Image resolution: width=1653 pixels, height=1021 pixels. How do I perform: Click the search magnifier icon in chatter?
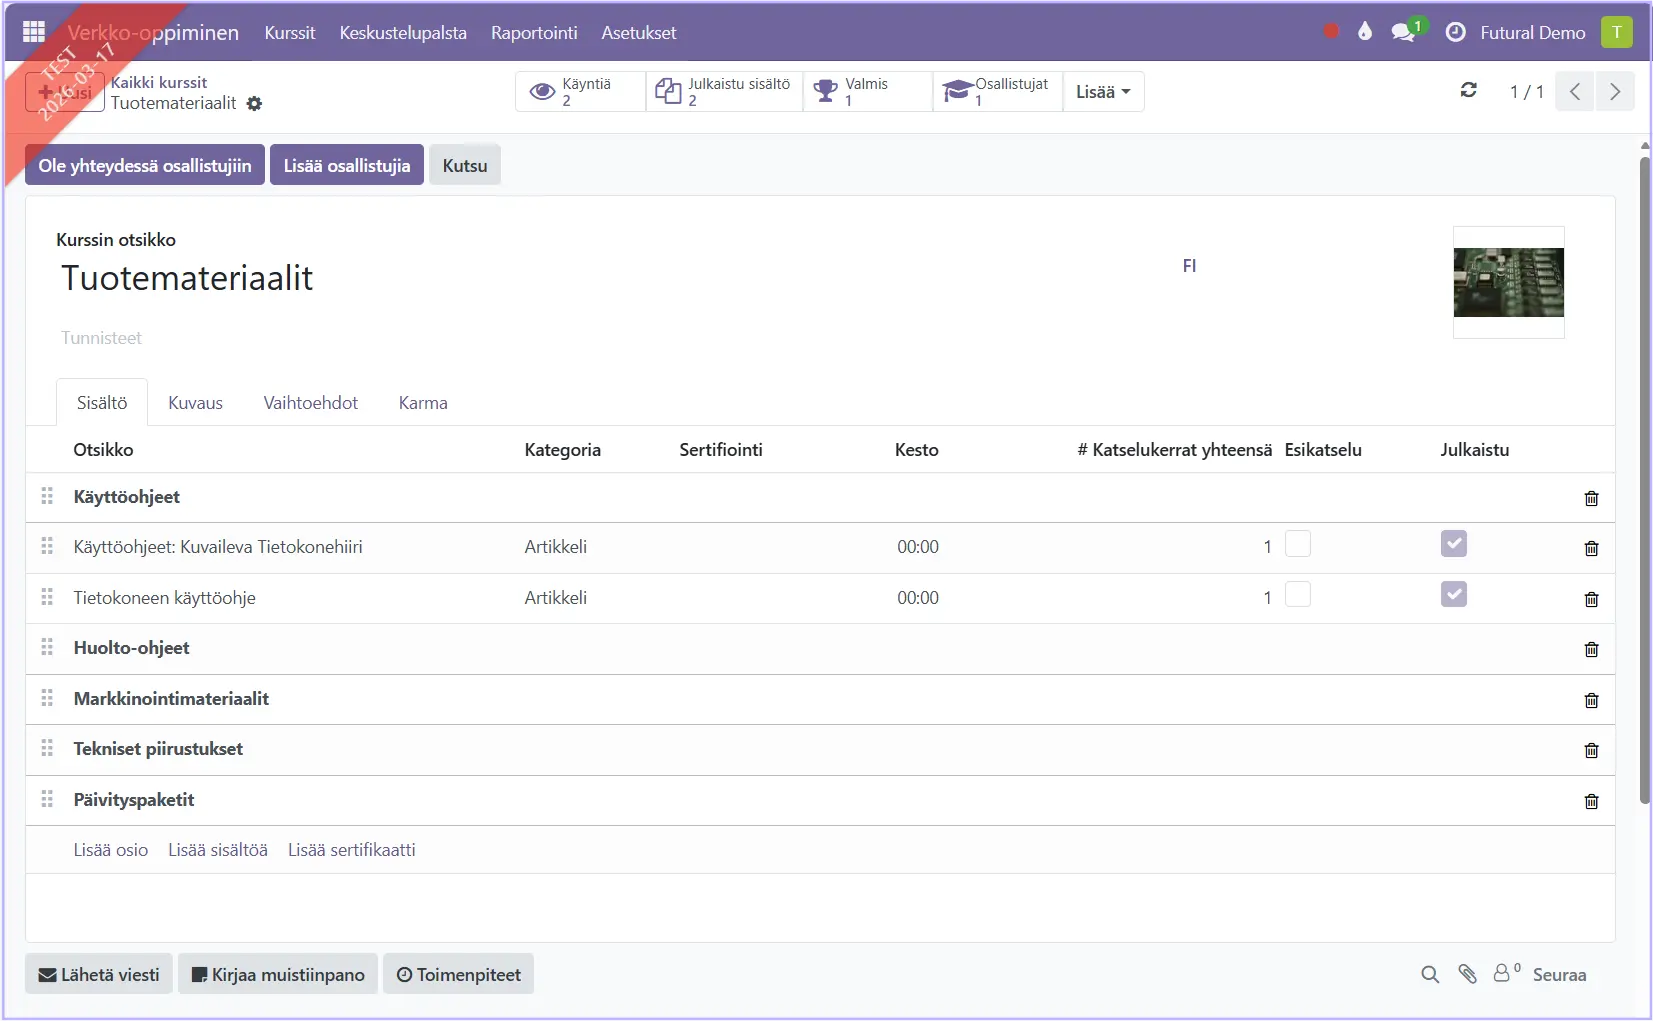(x=1430, y=974)
